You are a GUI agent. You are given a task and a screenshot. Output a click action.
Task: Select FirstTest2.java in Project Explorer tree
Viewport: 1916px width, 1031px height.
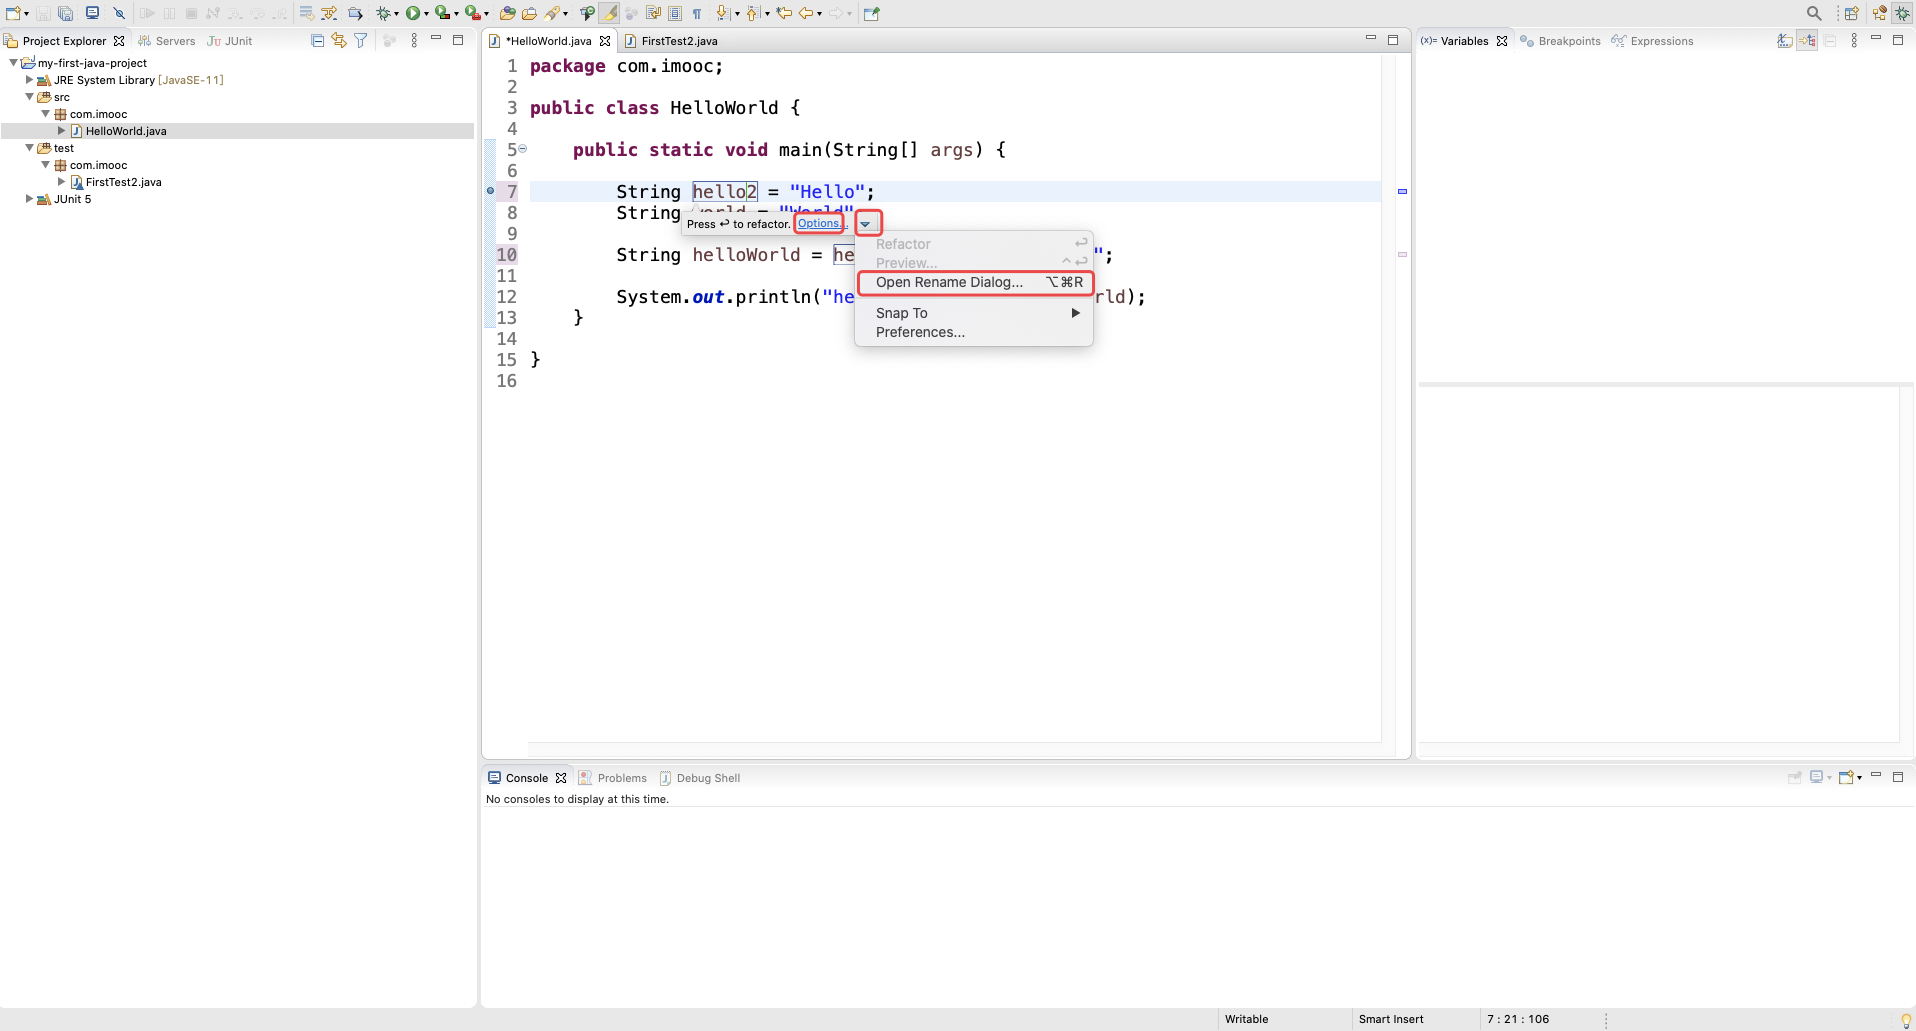pyautogui.click(x=123, y=182)
